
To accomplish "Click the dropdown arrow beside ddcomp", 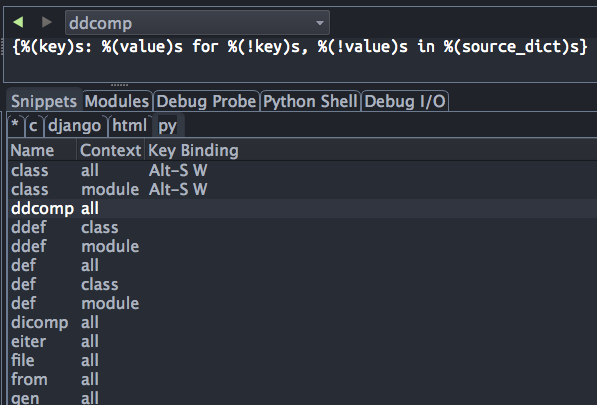I will coord(320,23).
